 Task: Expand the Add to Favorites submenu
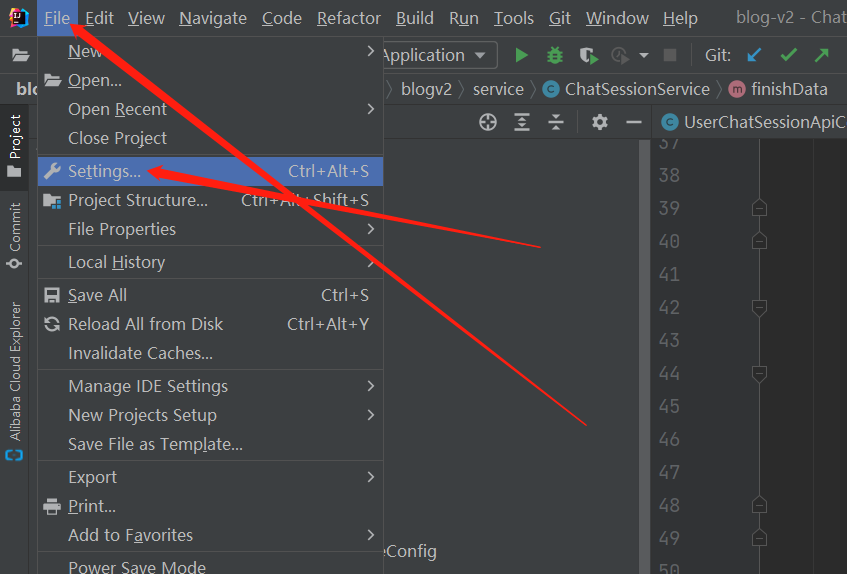click(x=211, y=535)
